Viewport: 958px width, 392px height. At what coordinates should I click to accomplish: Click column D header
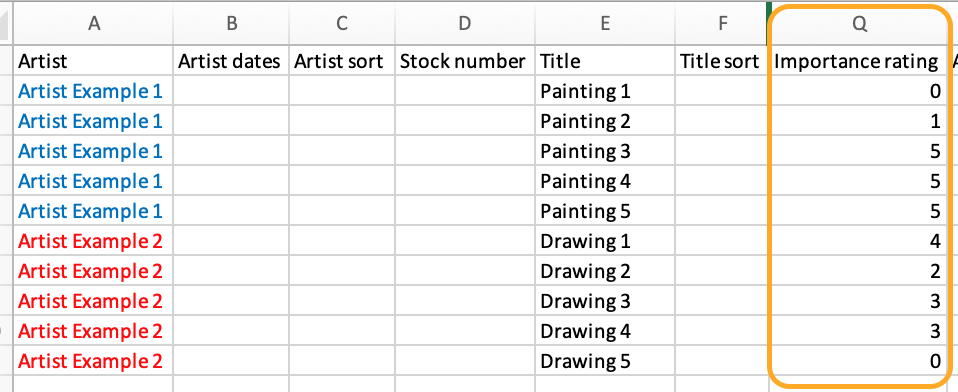[464, 23]
